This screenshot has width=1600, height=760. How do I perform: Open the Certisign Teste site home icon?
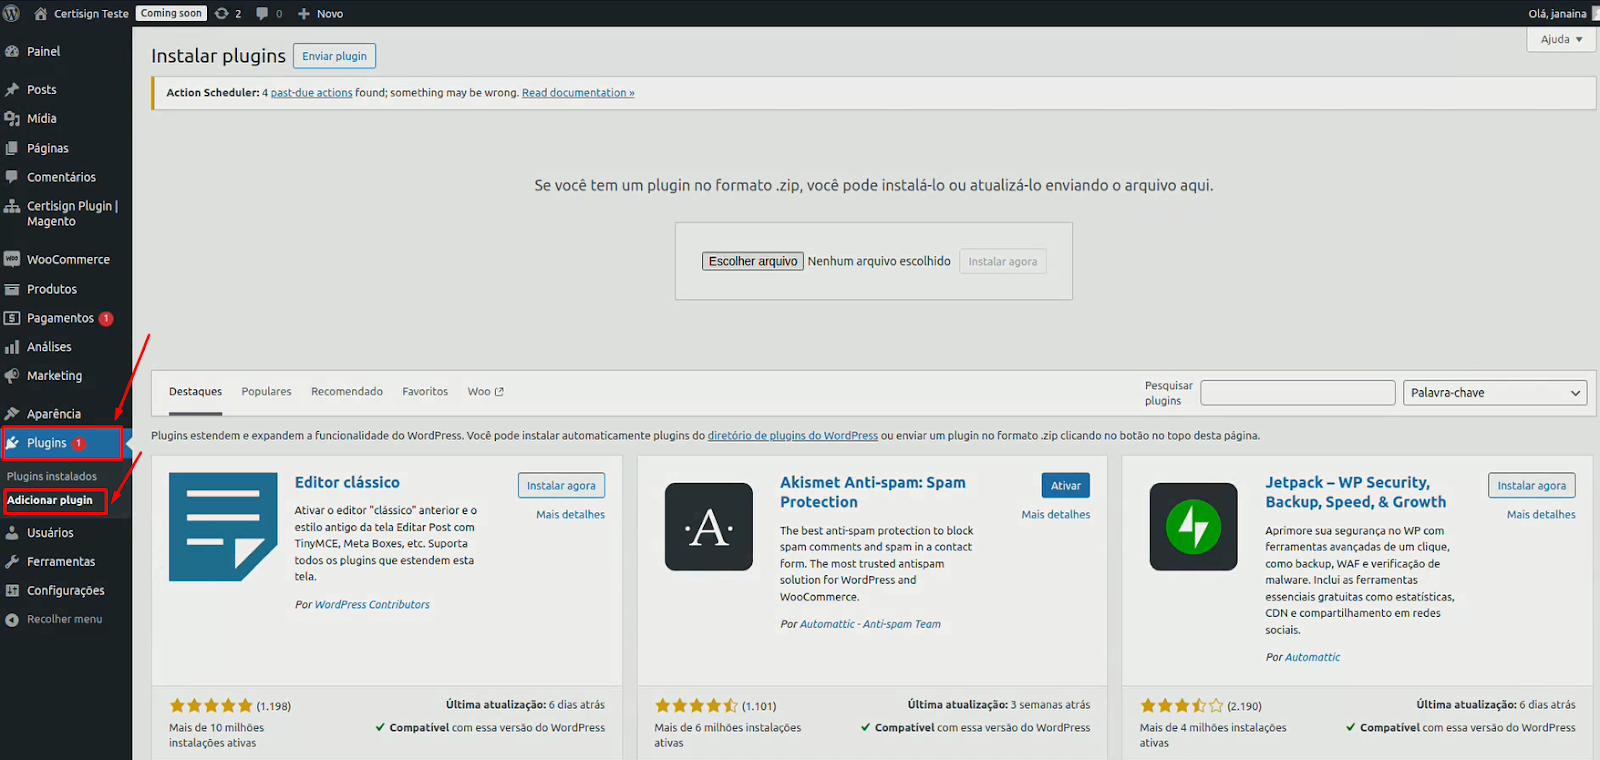click(x=41, y=14)
